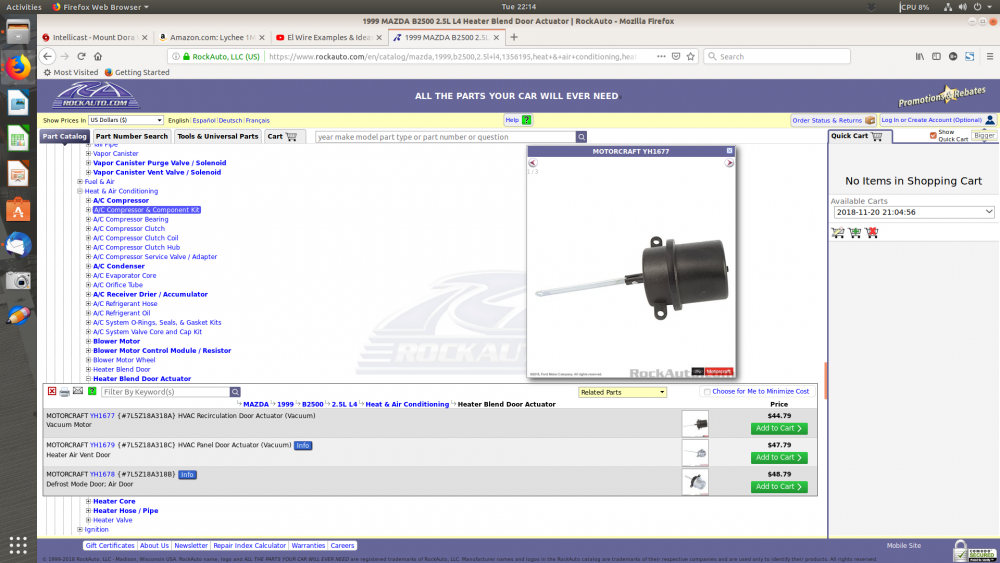The image size is (1000, 563).
Task: Expand the Blower Motor tree node
Action: tap(89, 341)
